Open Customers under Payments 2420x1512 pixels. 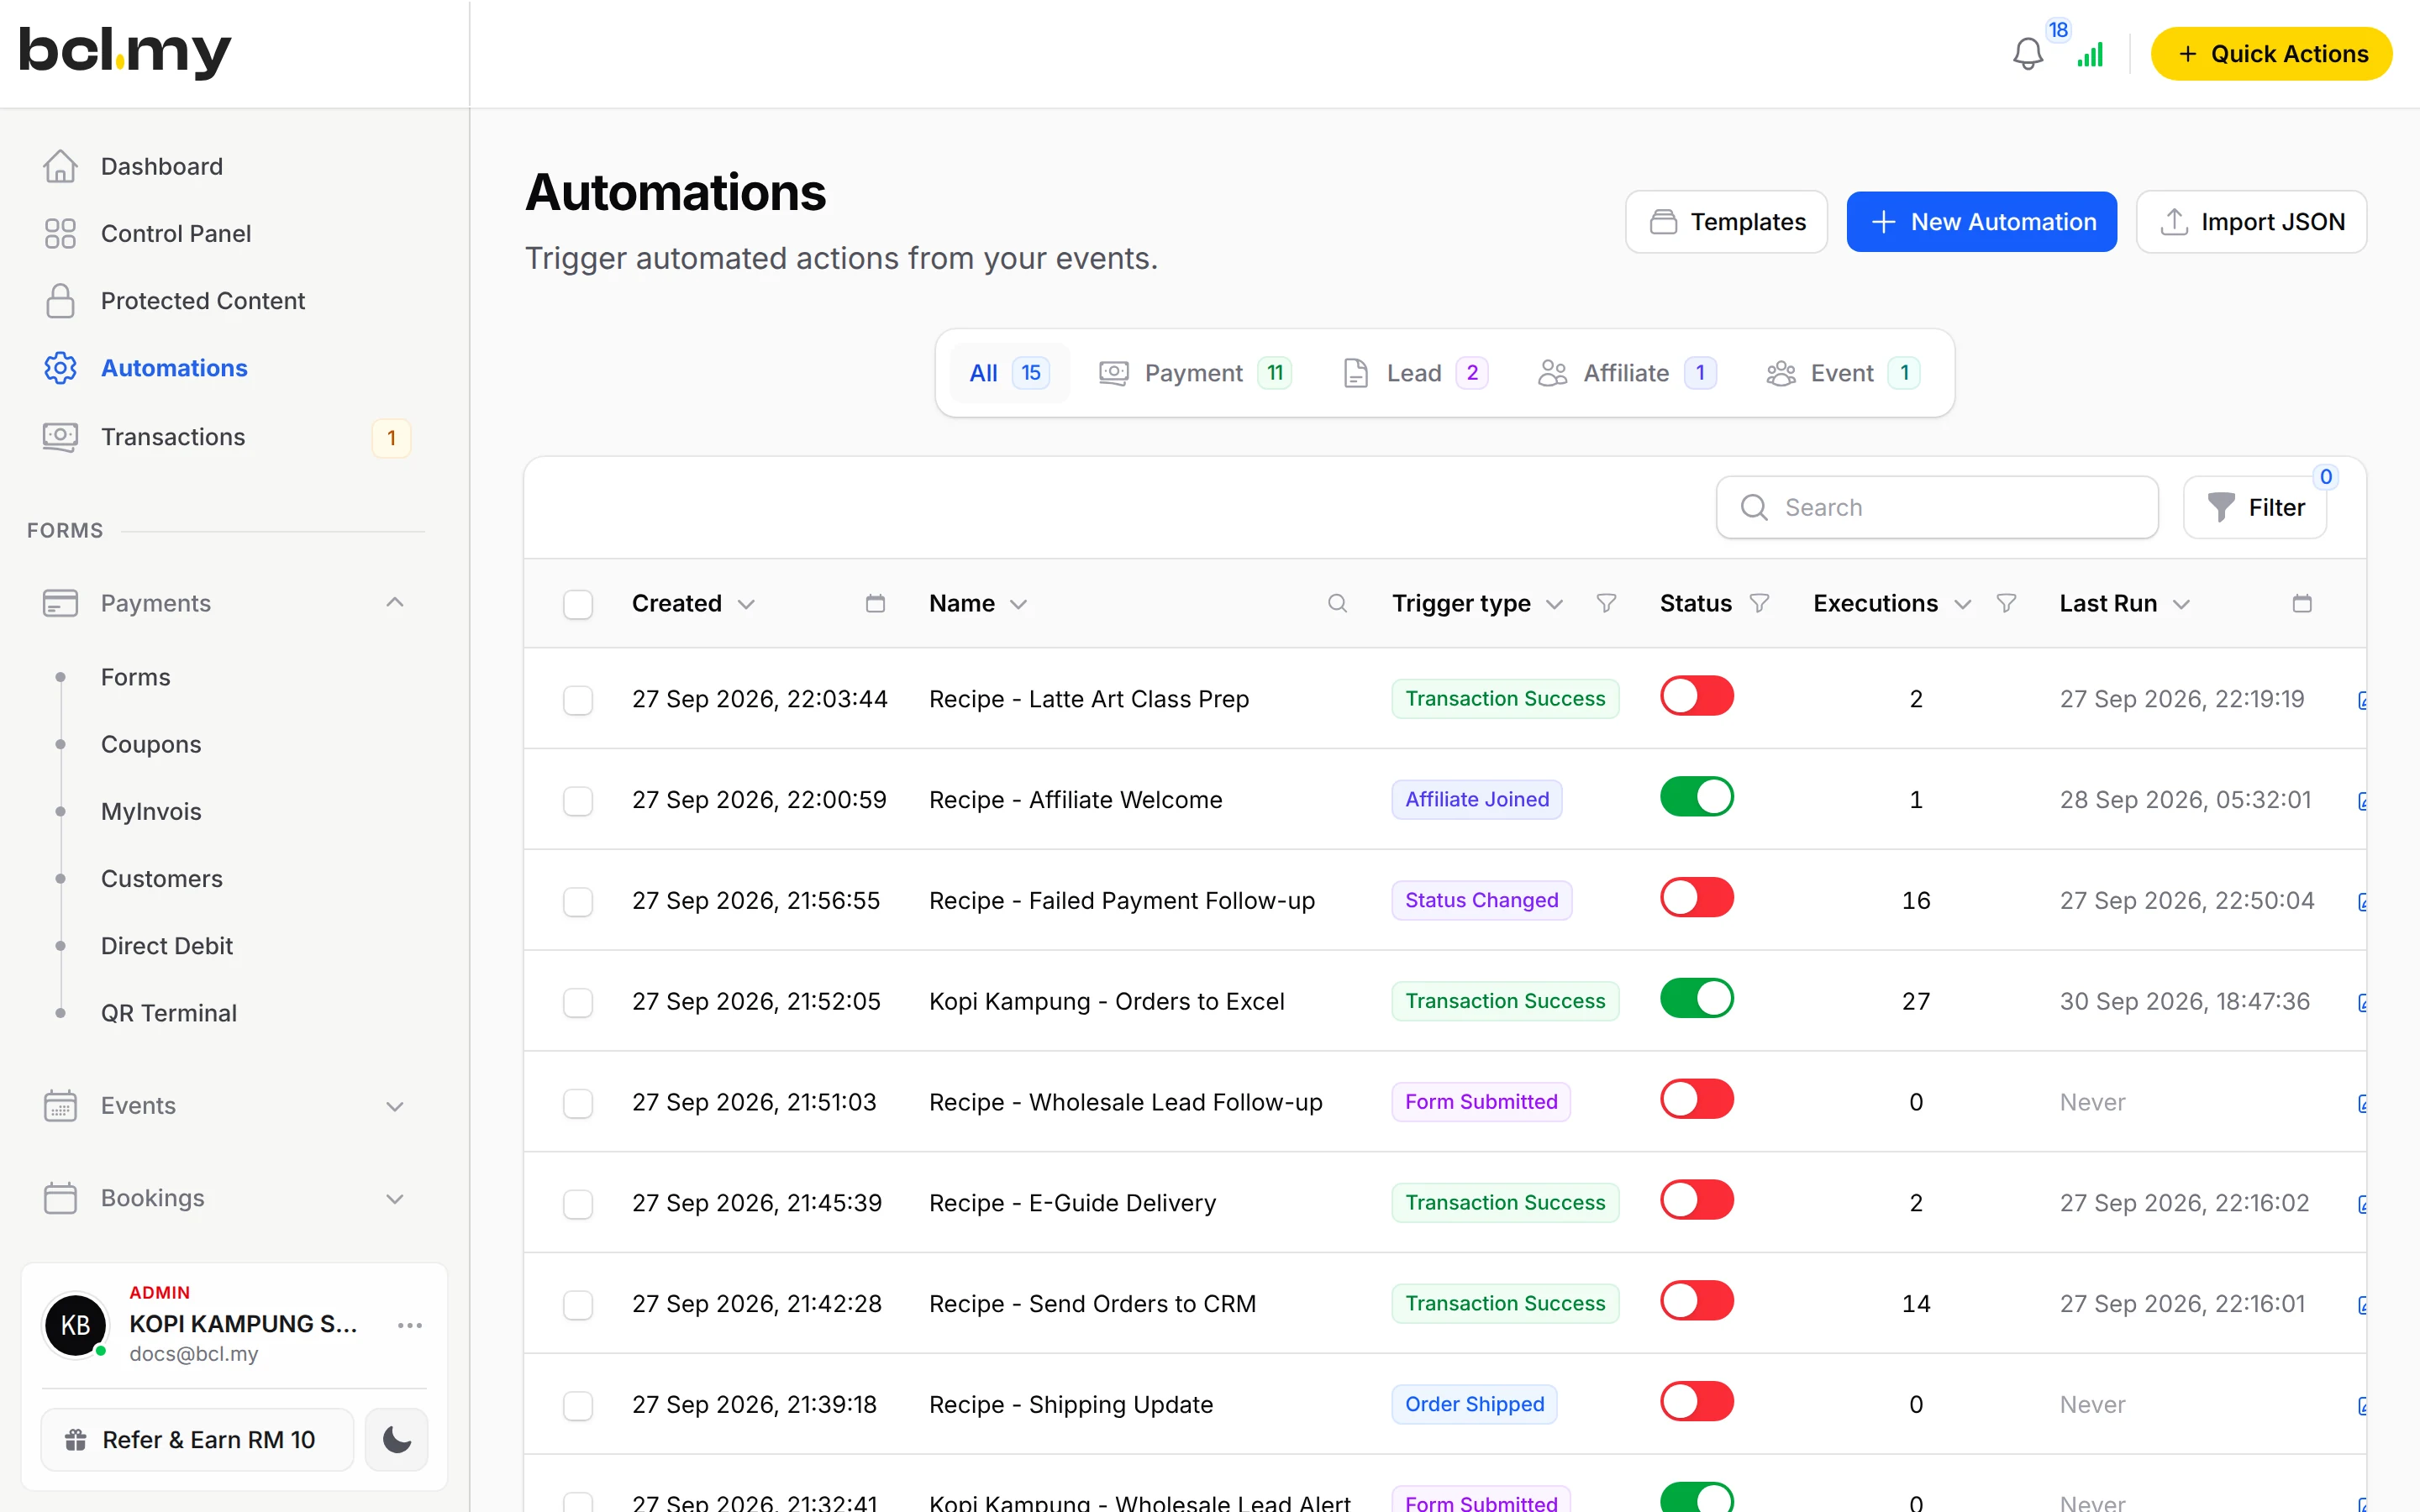coord(162,878)
